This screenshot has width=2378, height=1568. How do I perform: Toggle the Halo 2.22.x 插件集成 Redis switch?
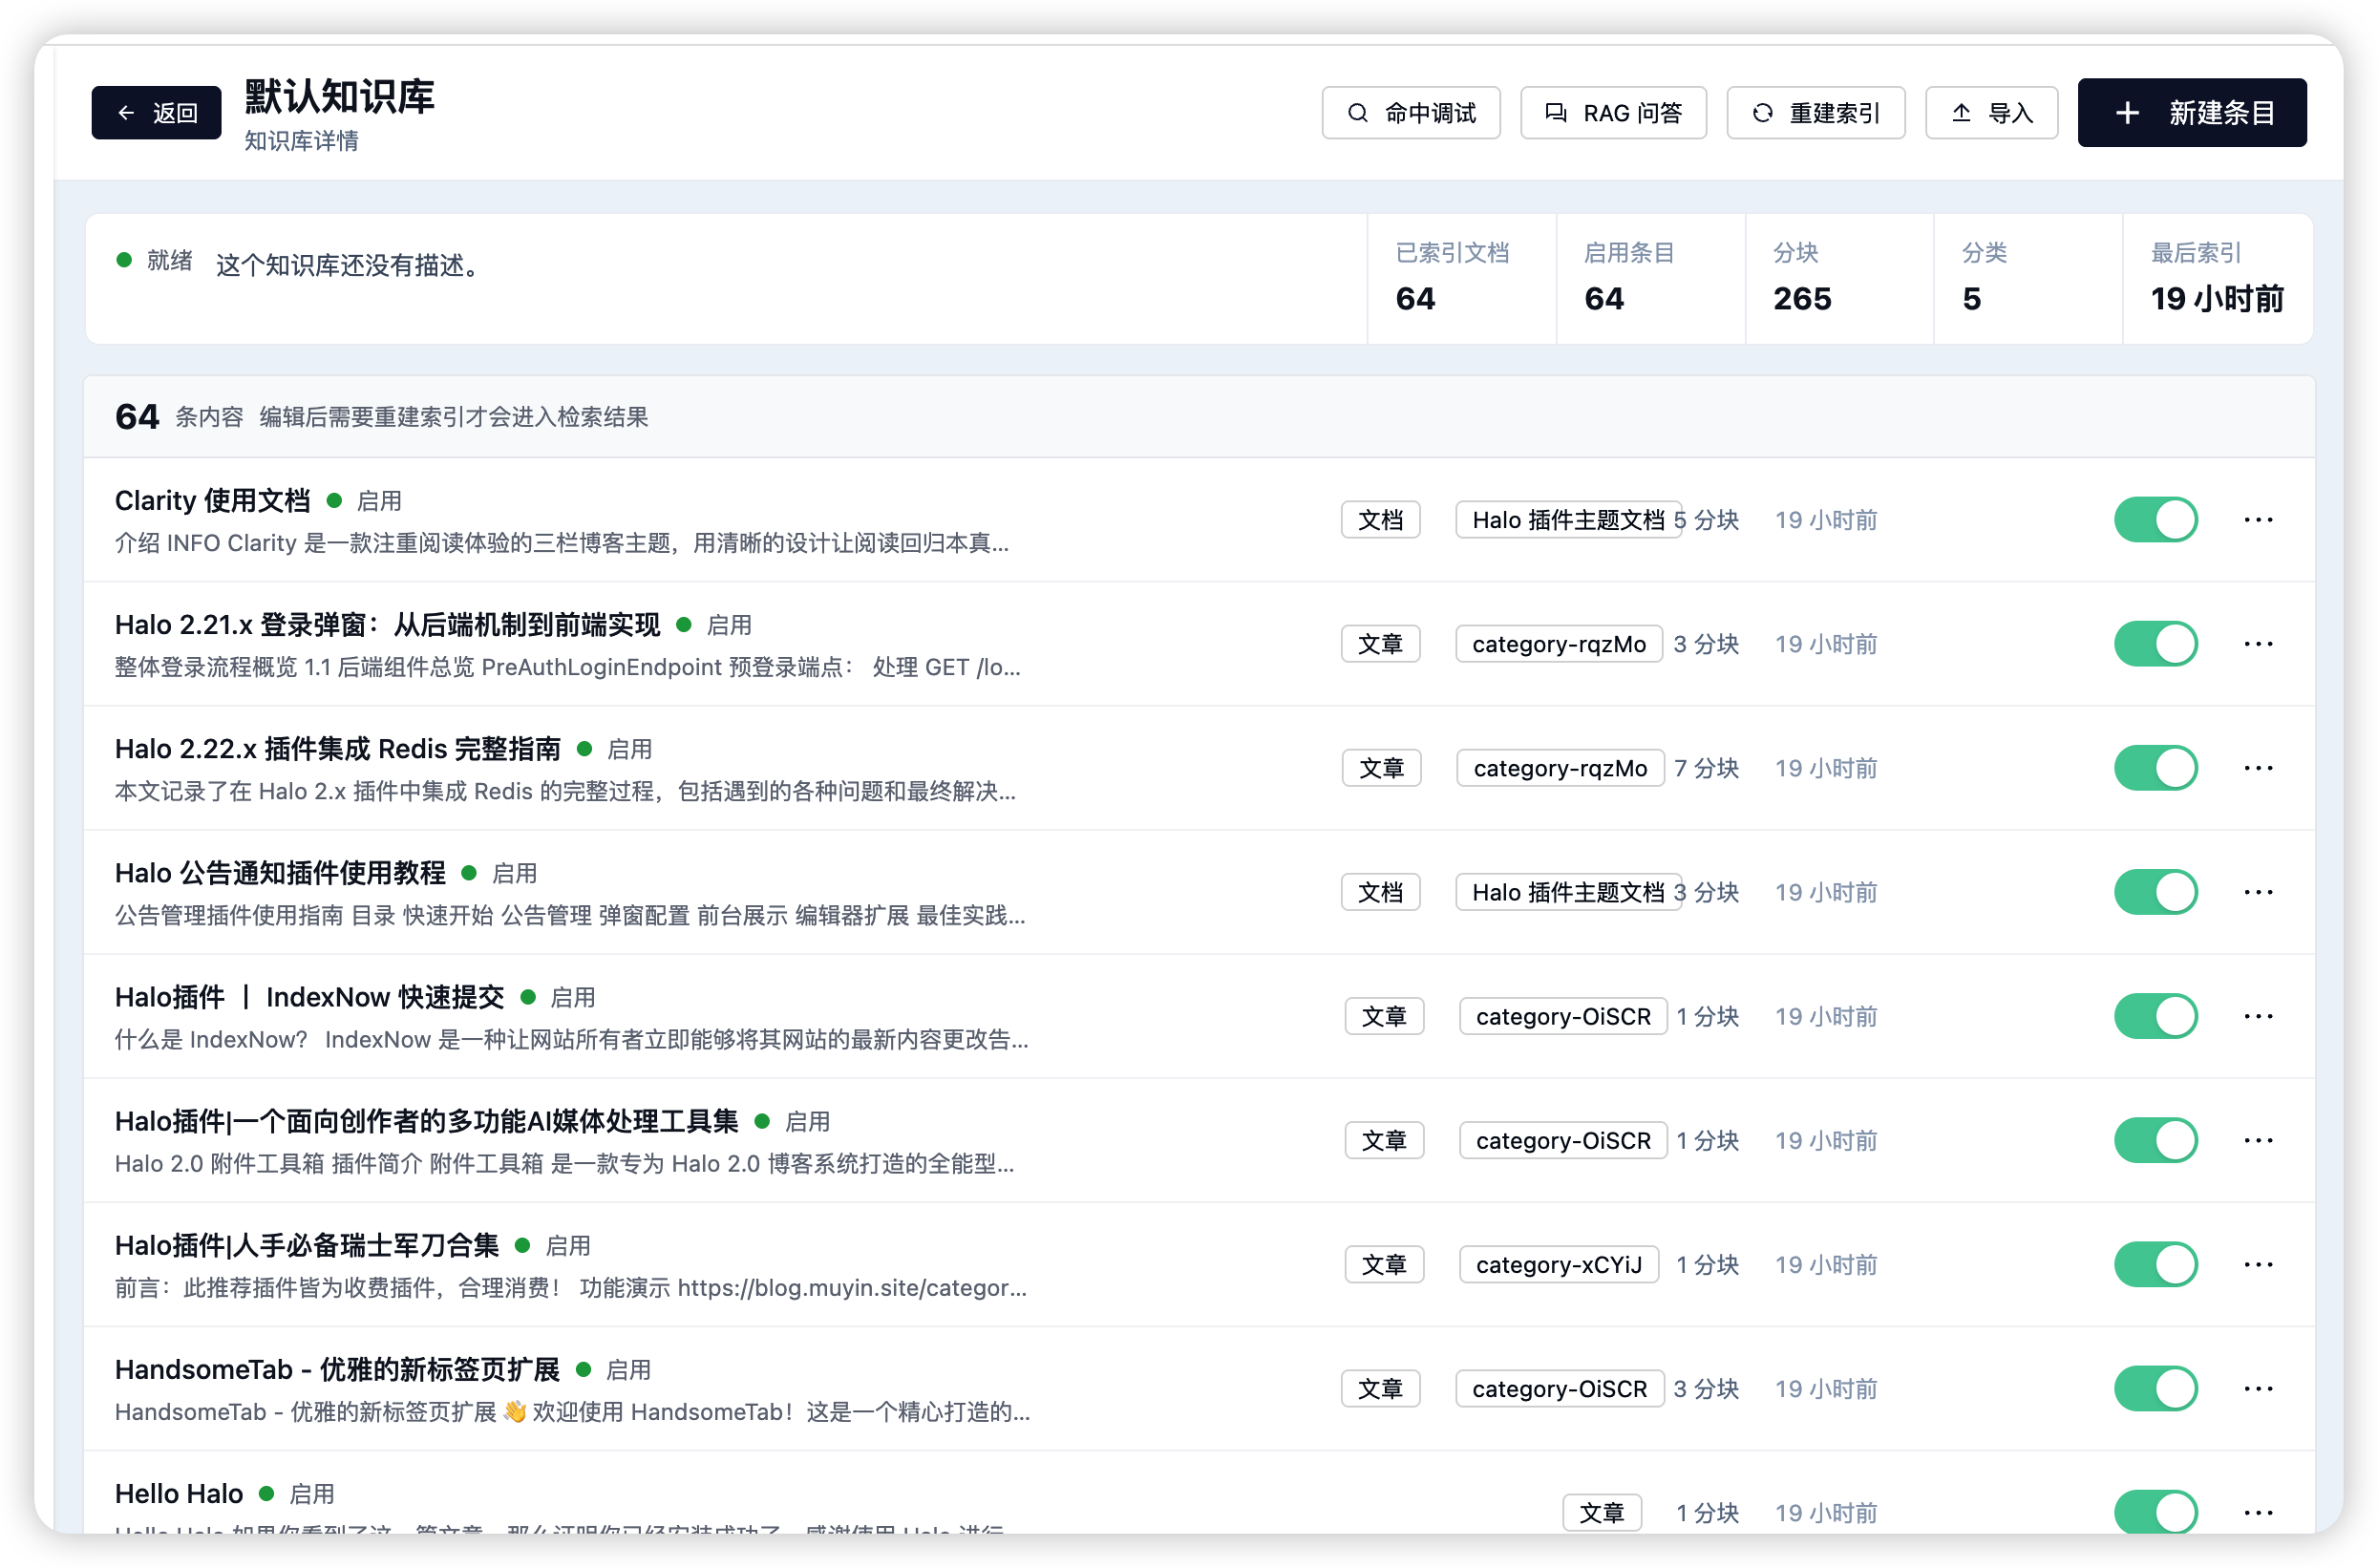[x=2155, y=768]
